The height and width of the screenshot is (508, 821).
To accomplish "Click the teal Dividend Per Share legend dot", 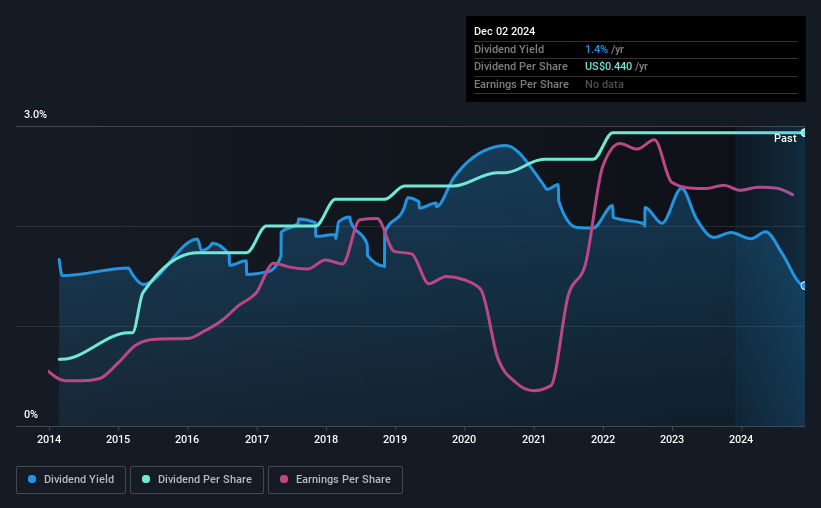I will [146, 479].
